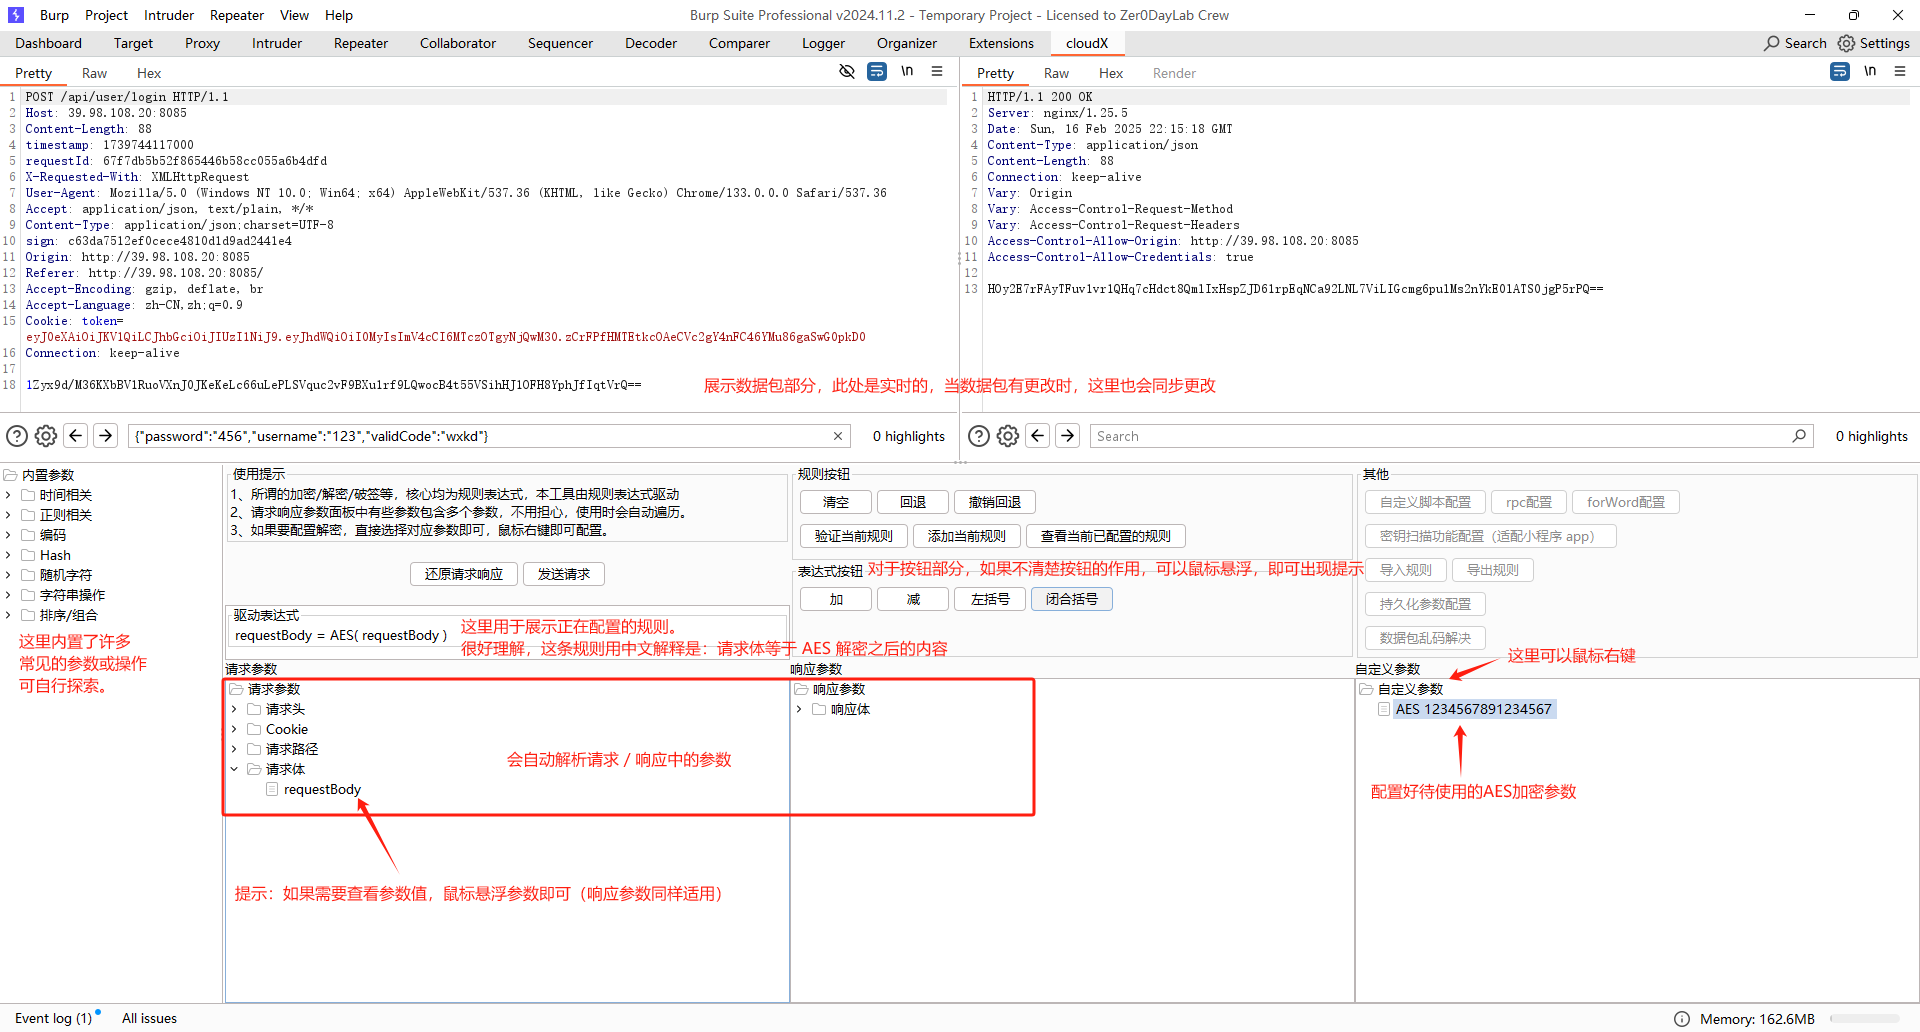Screen dimensions: 1920x1032
Task: Open Burp global Search
Action: 1795,43
